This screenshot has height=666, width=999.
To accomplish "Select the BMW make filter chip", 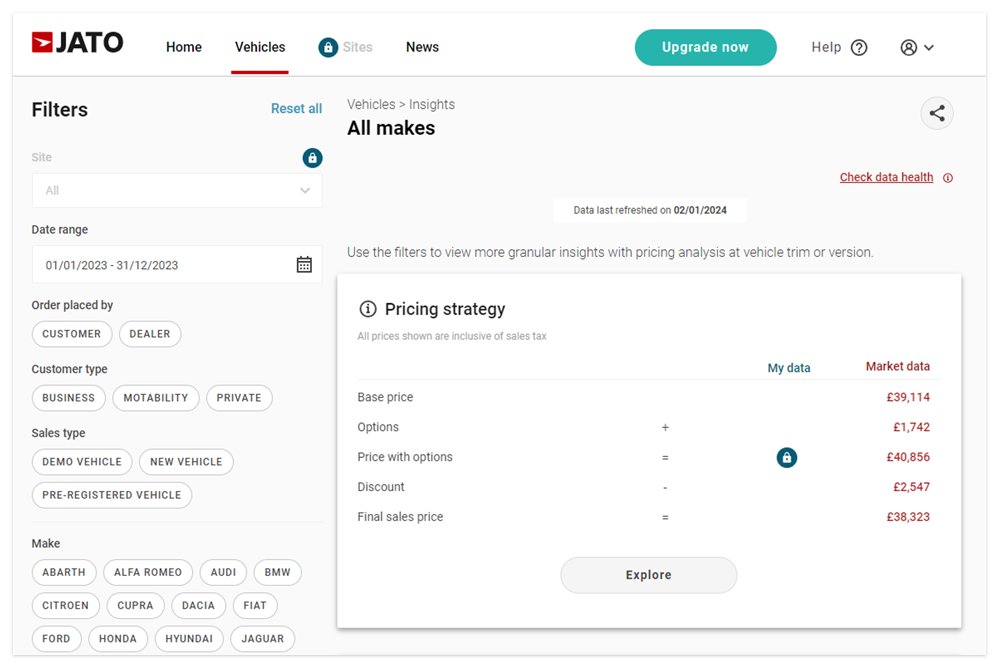I will coord(277,573).
